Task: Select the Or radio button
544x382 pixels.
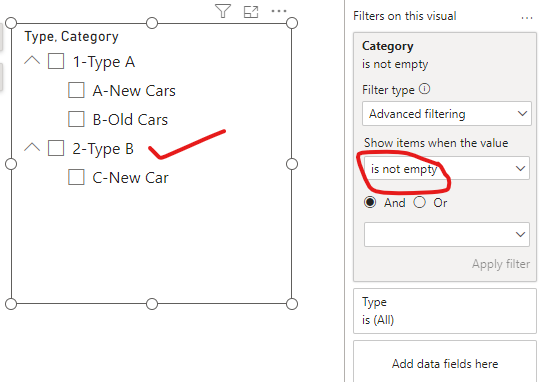Action: (x=419, y=202)
